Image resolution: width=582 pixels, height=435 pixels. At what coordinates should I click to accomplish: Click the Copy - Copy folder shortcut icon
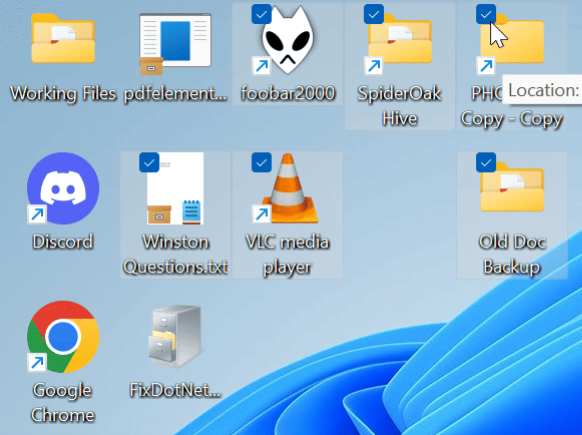click(512, 39)
